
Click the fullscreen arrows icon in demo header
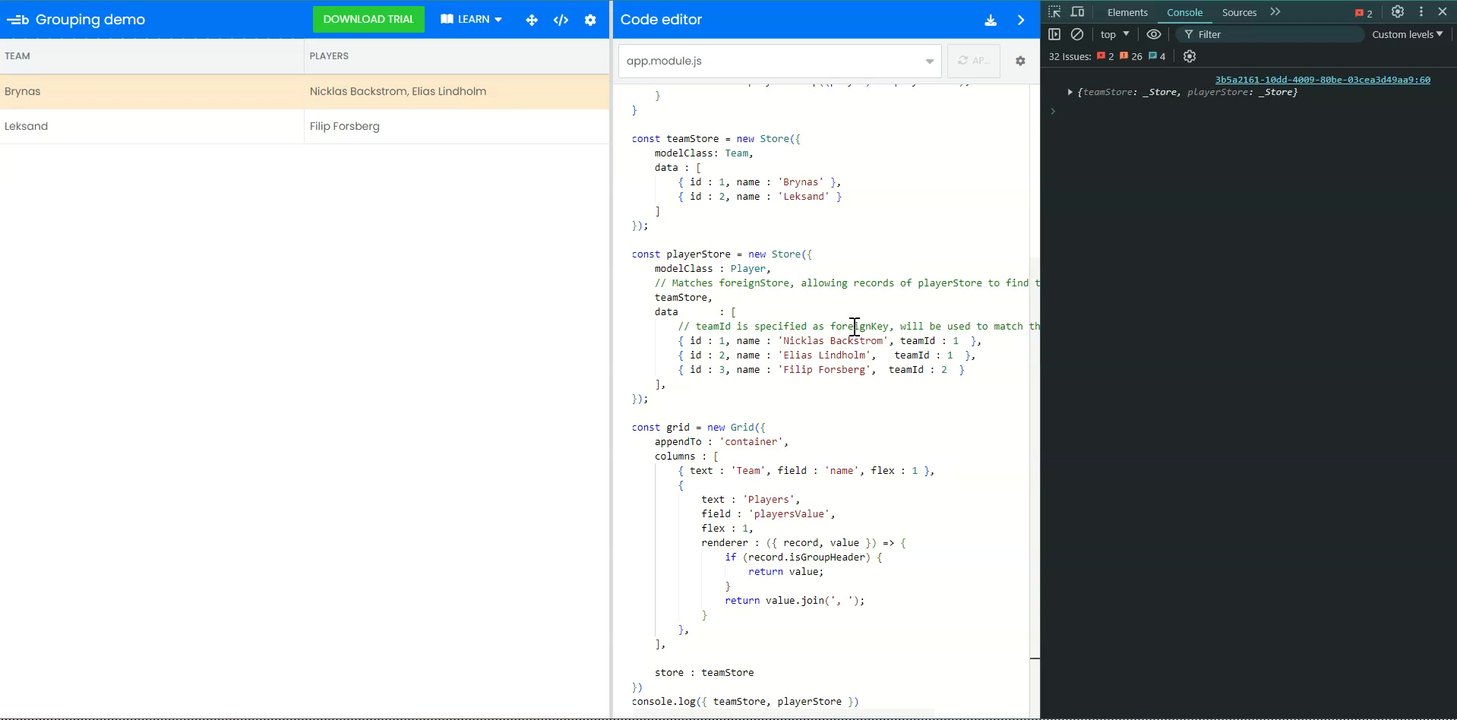532,20
